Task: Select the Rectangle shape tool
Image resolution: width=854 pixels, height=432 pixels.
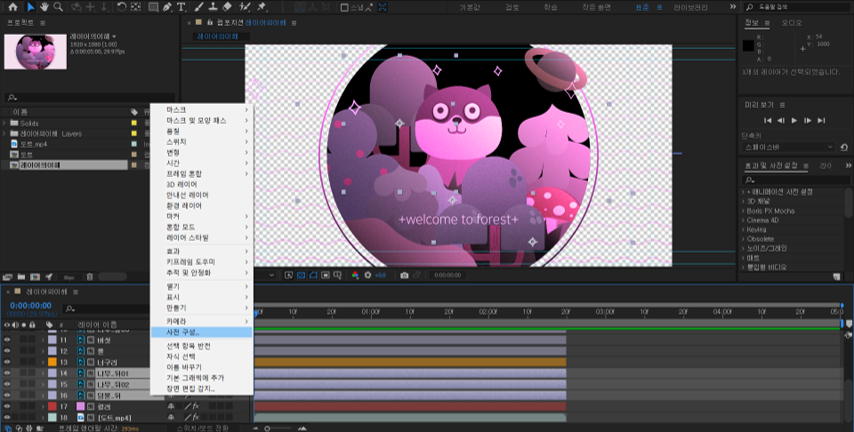Action: [153, 7]
